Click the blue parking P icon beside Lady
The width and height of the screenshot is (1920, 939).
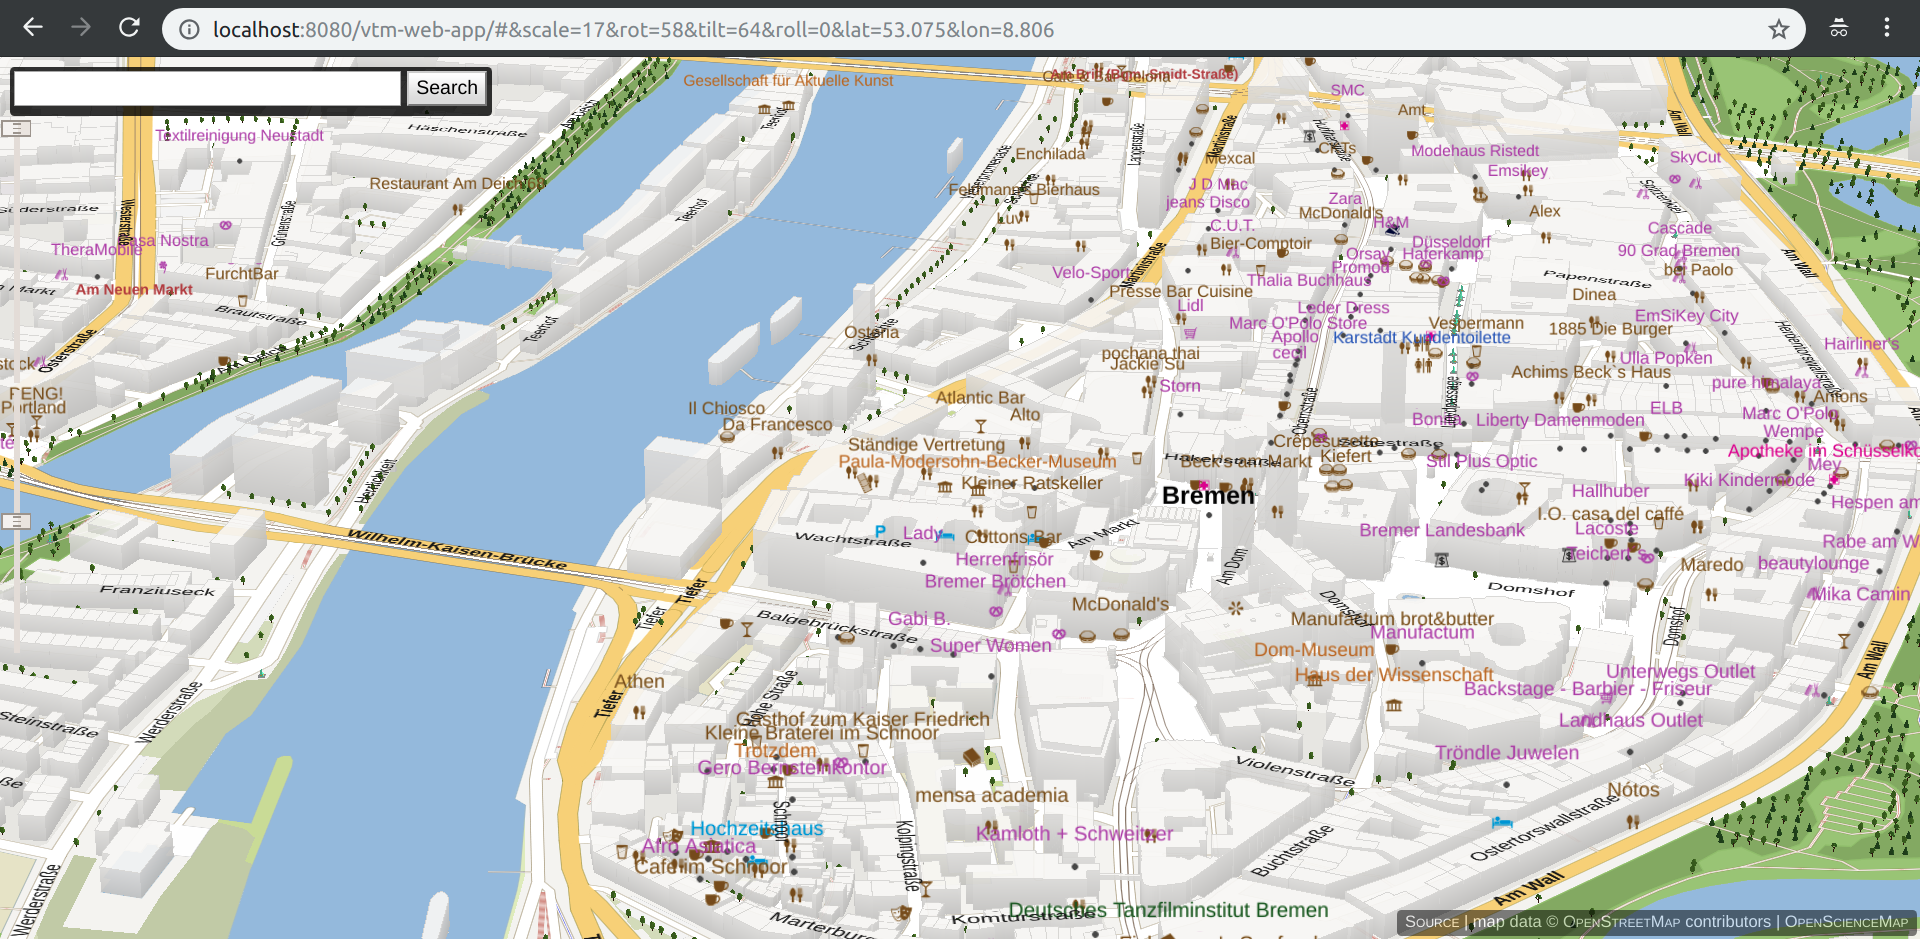[x=880, y=531]
